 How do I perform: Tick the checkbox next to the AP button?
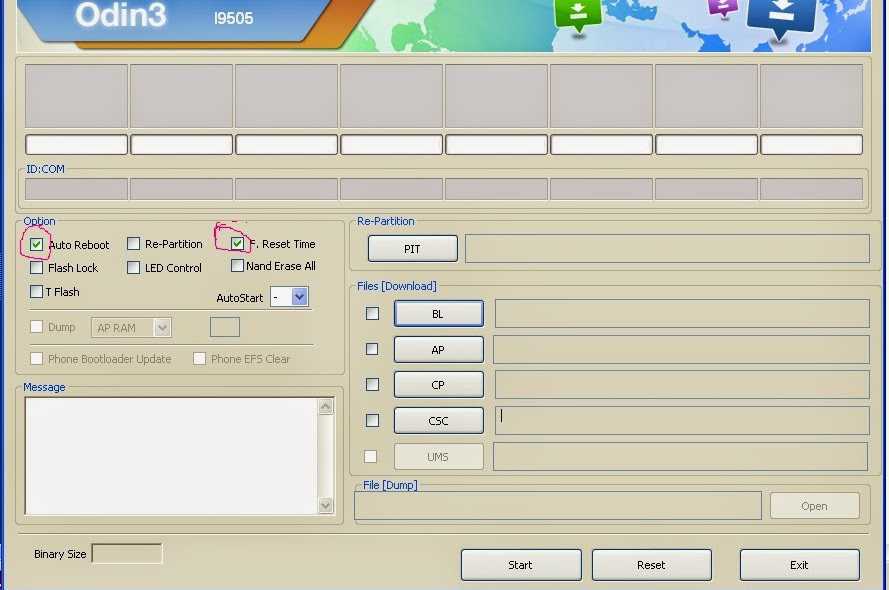point(372,349)
